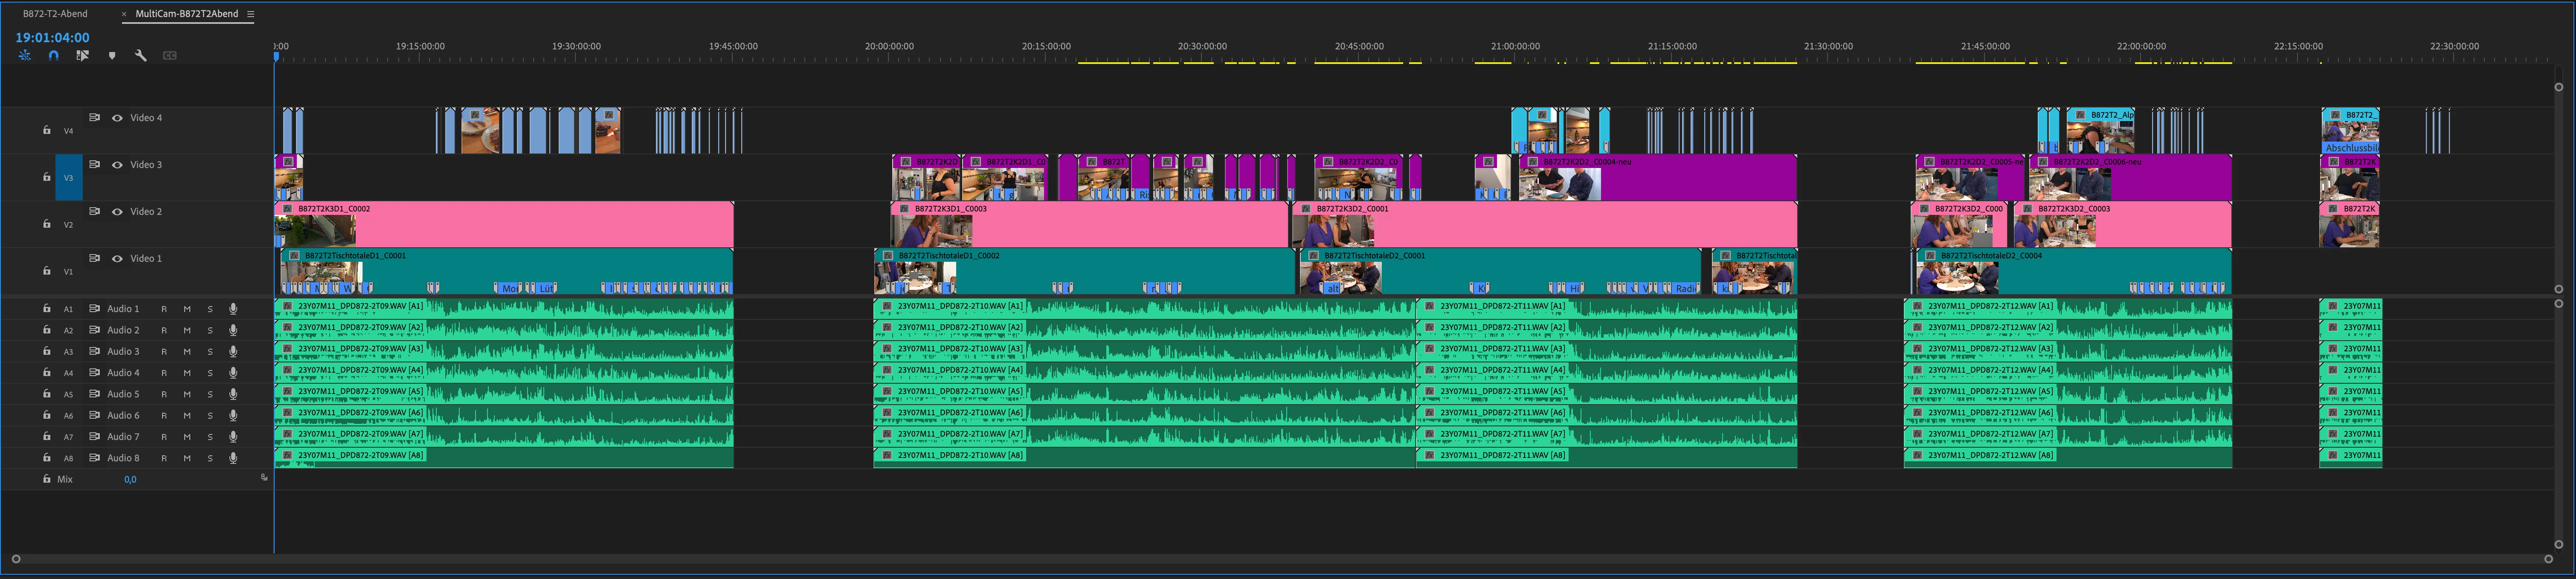The image size is (2576, 579).
Task: Toggle timeline snapping magnet icon
Action: [54, 56]
